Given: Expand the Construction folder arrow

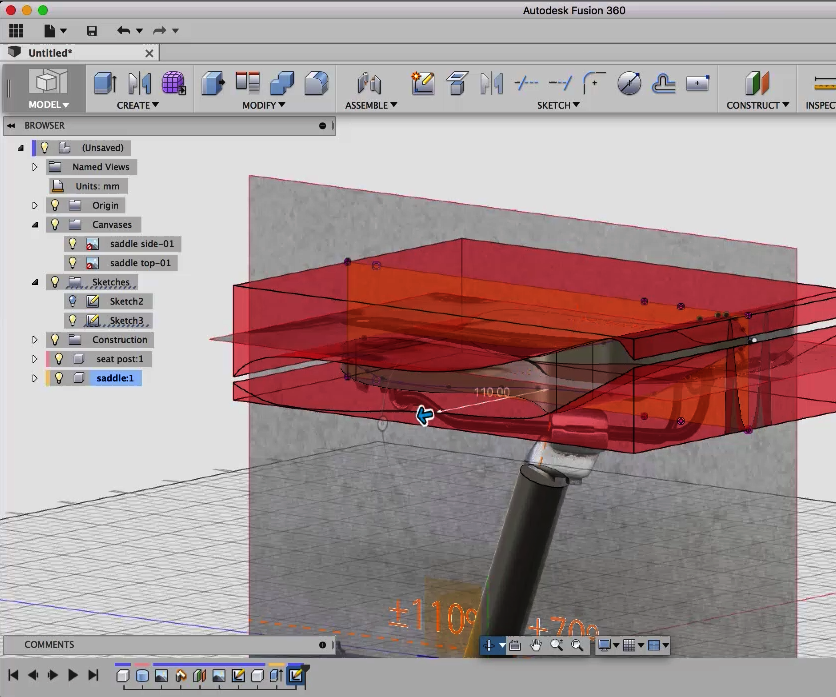Looking at the screenshot, I should (x=35, y=339).
